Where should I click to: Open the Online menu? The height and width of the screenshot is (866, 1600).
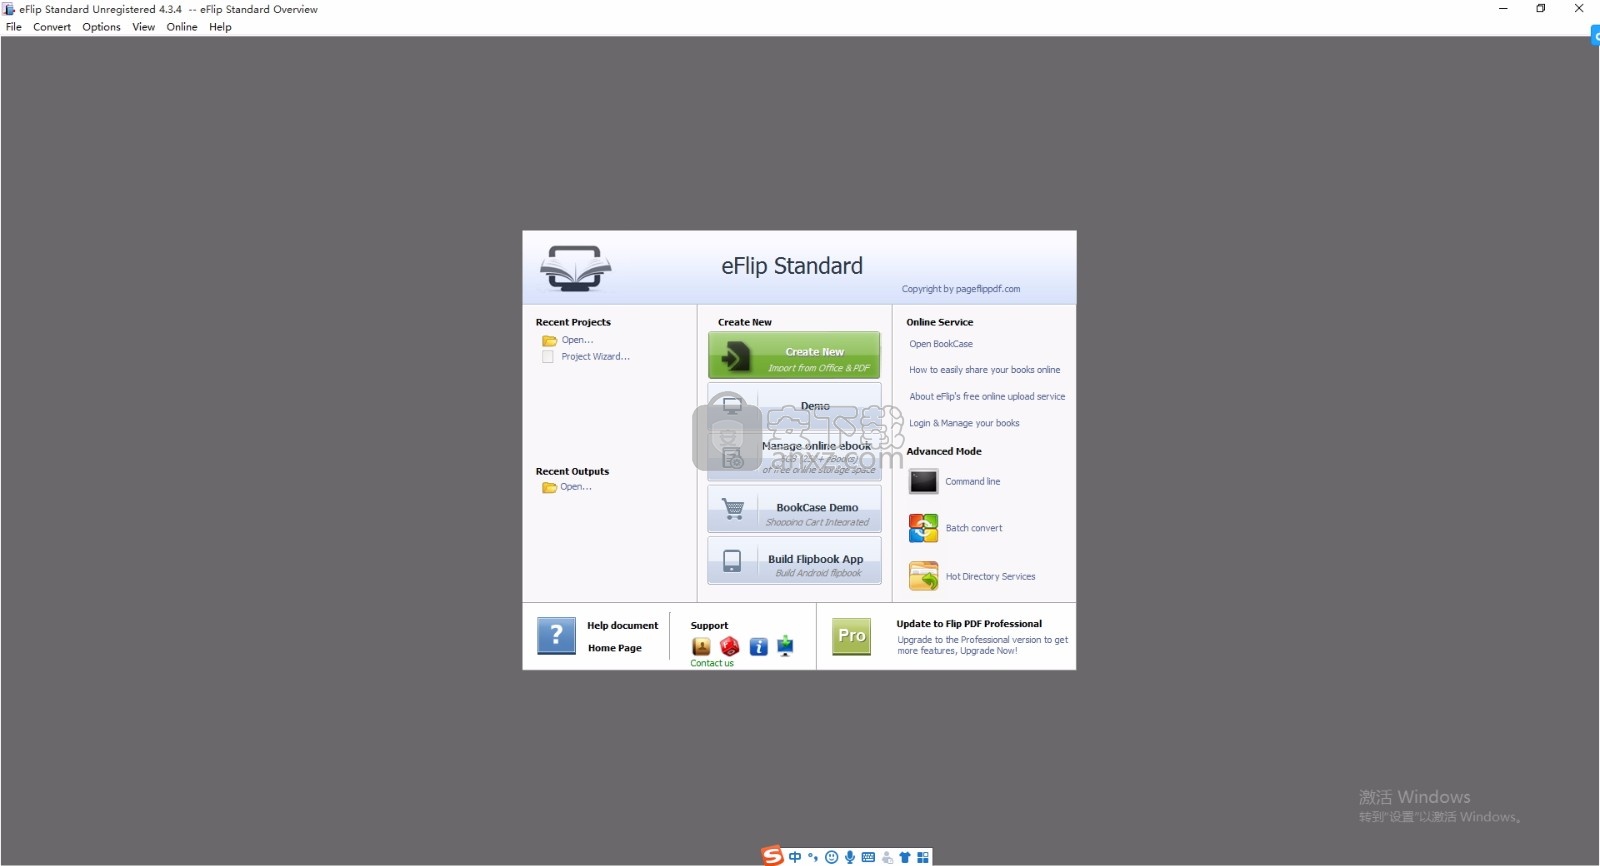pos(182,27)
